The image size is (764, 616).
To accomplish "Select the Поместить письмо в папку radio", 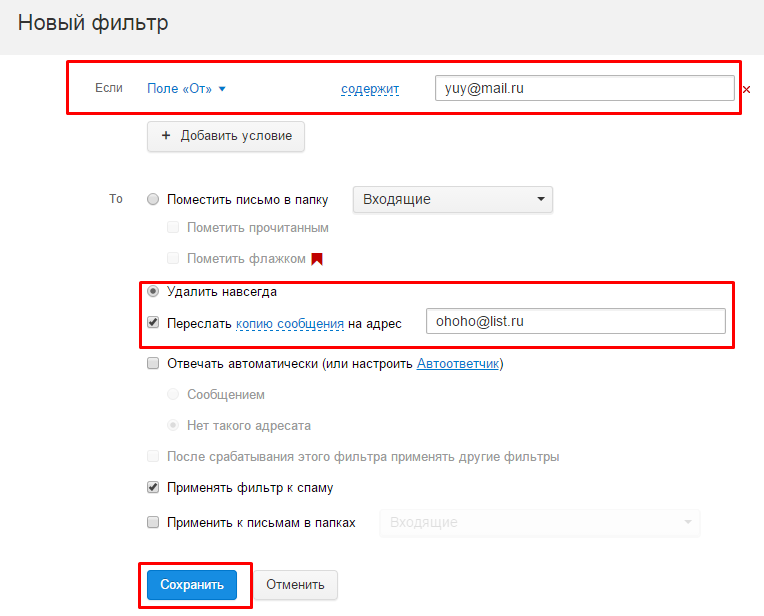I will (153, 199).
